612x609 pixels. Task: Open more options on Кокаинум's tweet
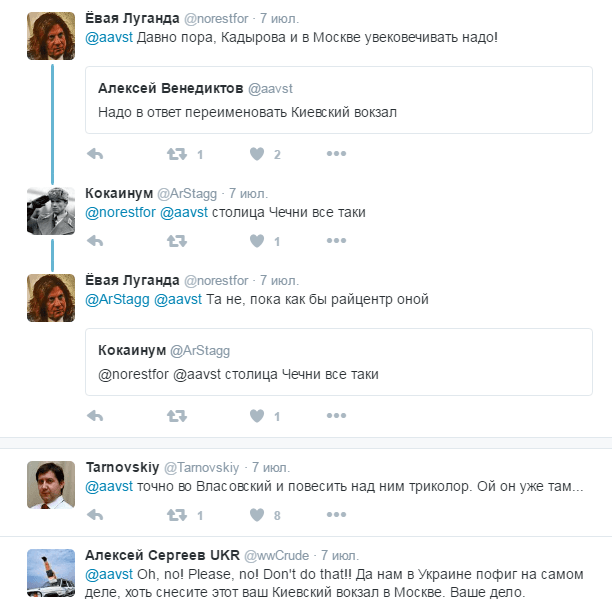coord(337,241)
